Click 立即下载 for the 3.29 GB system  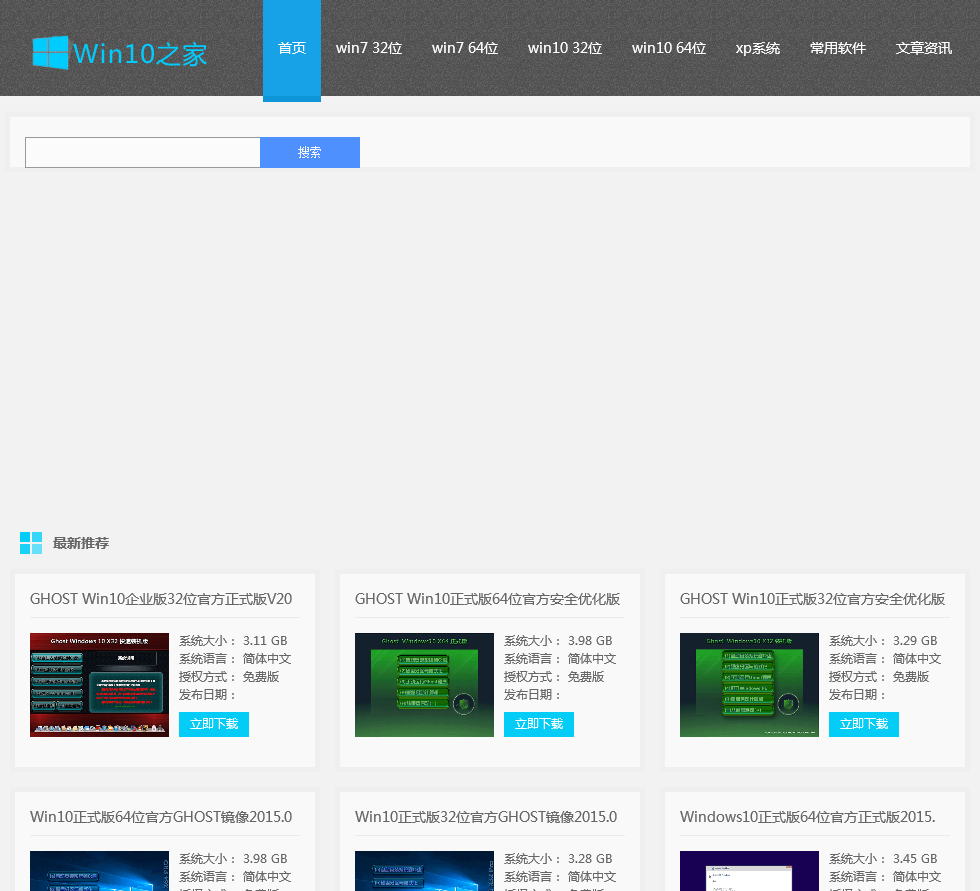864,724
